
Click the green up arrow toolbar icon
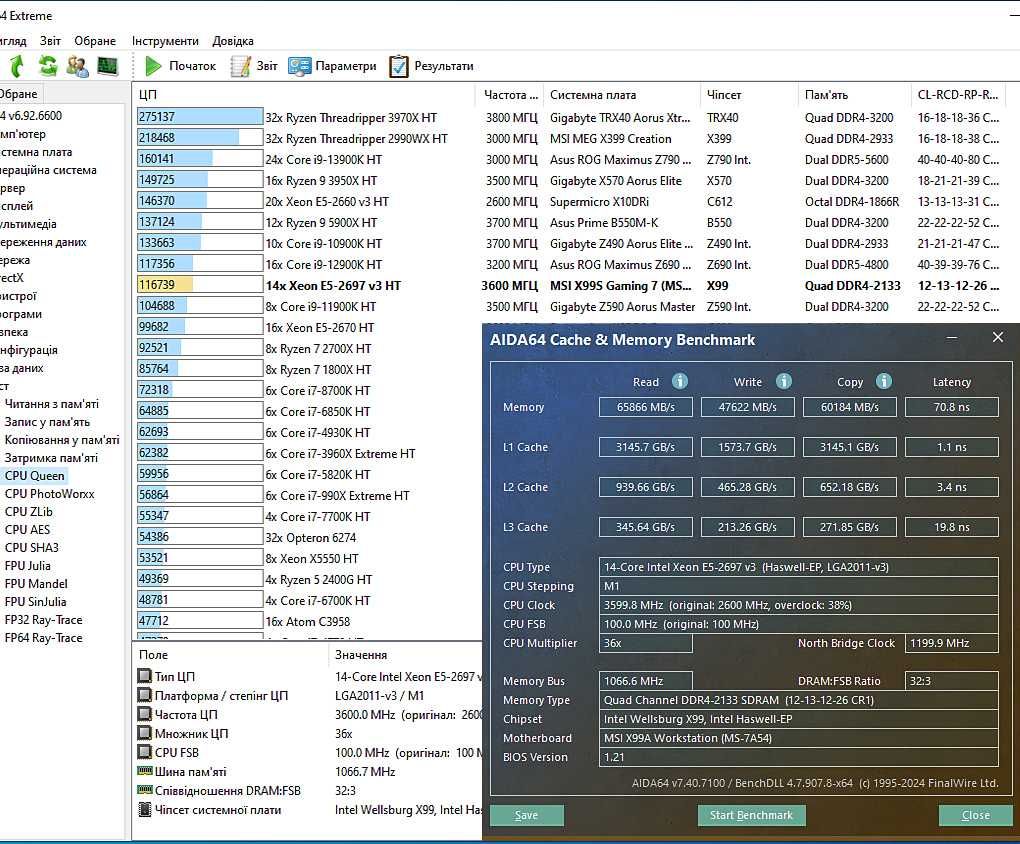tap(17, 66)
